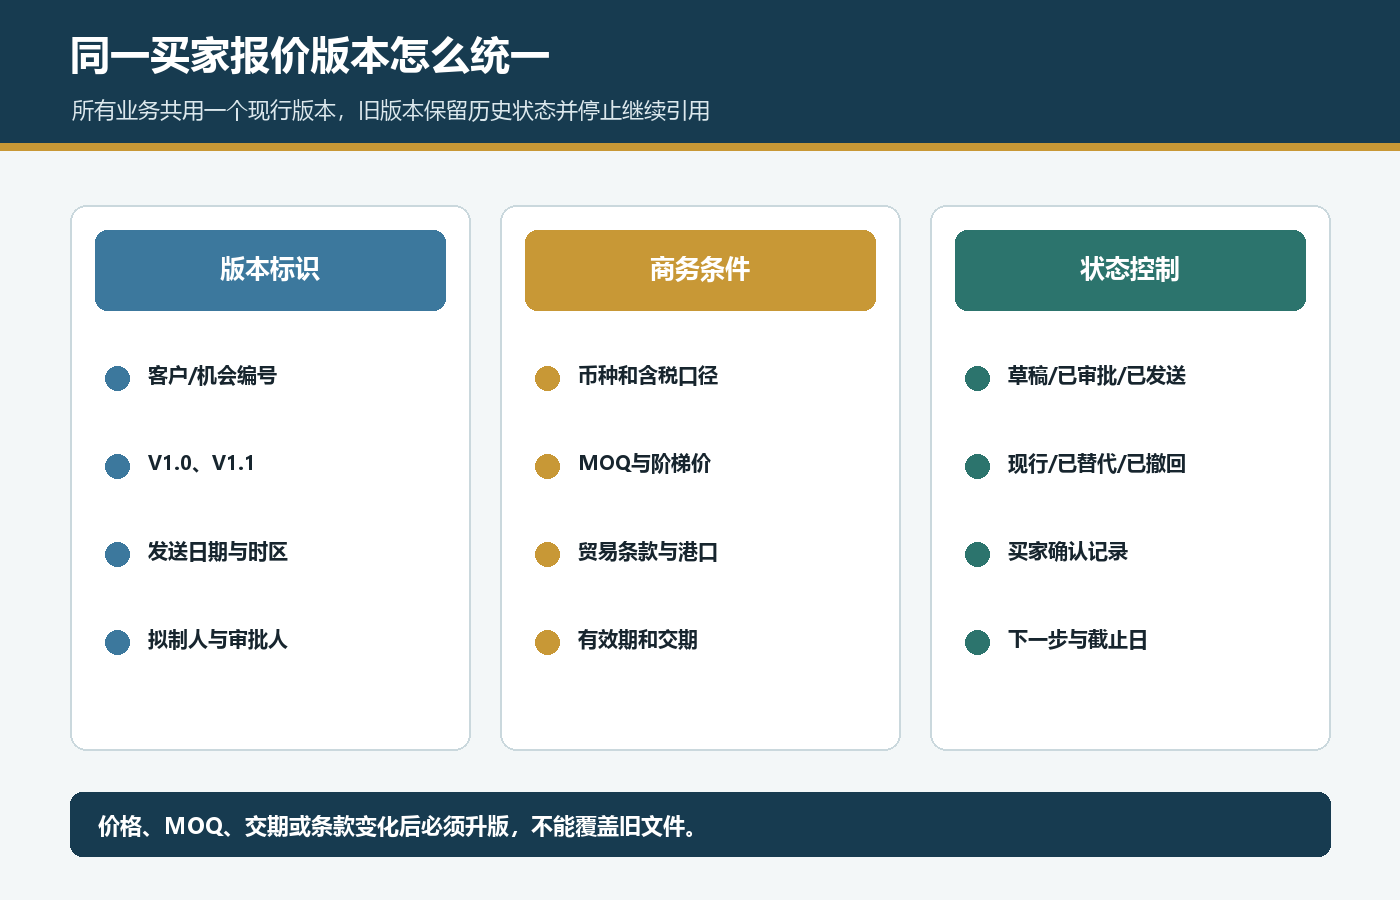Click the gold dot beside MOQ与阶梯价
The image size is (1400, 900).
547,466
